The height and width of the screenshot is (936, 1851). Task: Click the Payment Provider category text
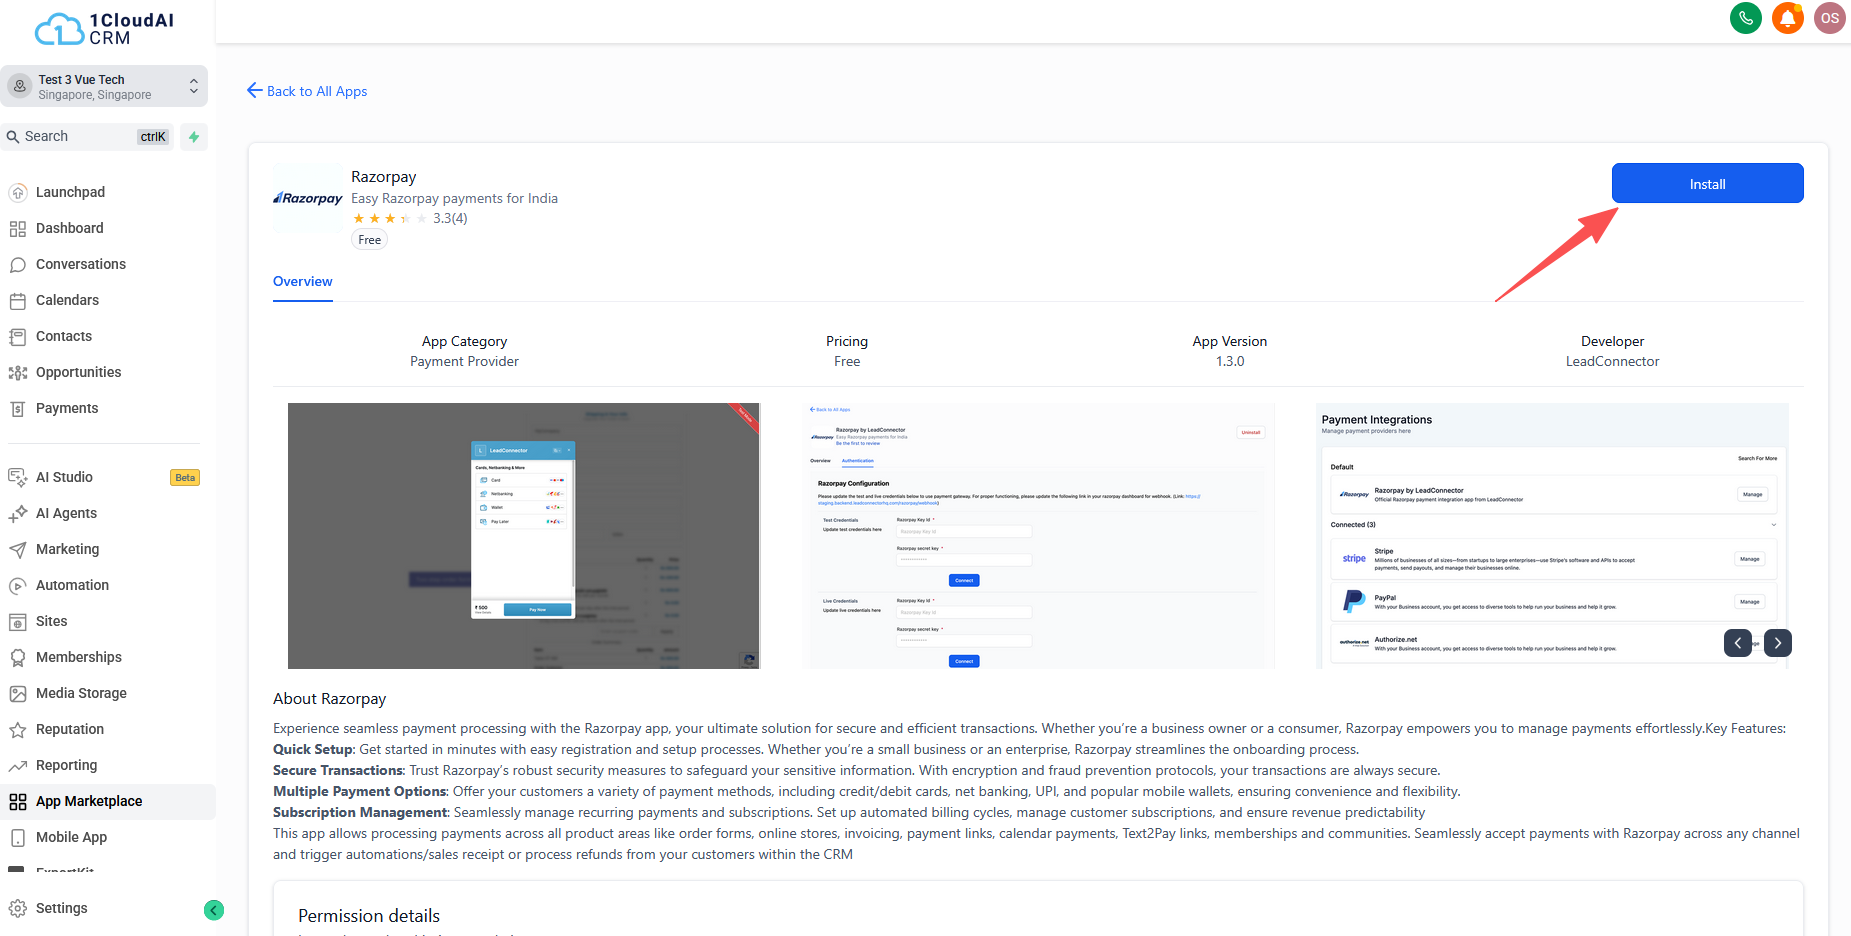click(x=464, y=362)
